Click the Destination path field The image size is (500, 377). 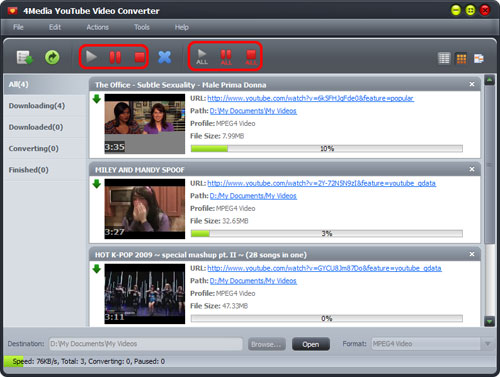point(146,344)
